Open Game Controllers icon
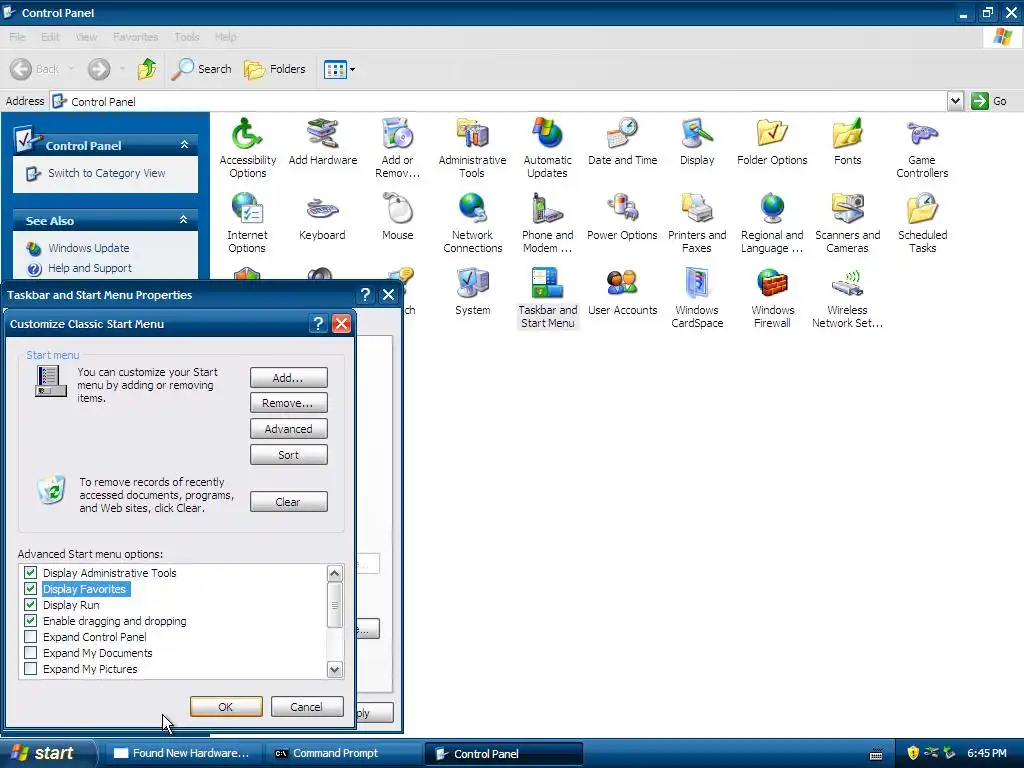 [922, 148]
